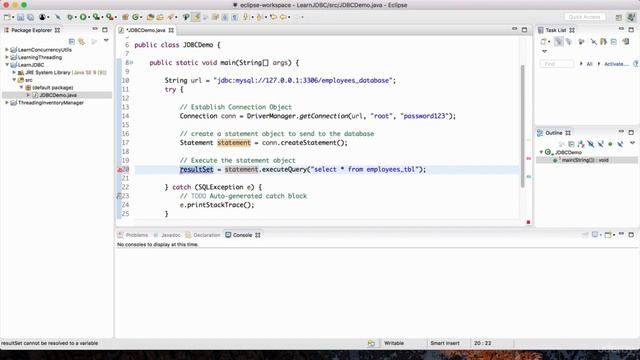Image resolution: width=640 pixels, height=360 pixels.
Task: Collapse the (default package) node
Action: click(x=21, y=87)
